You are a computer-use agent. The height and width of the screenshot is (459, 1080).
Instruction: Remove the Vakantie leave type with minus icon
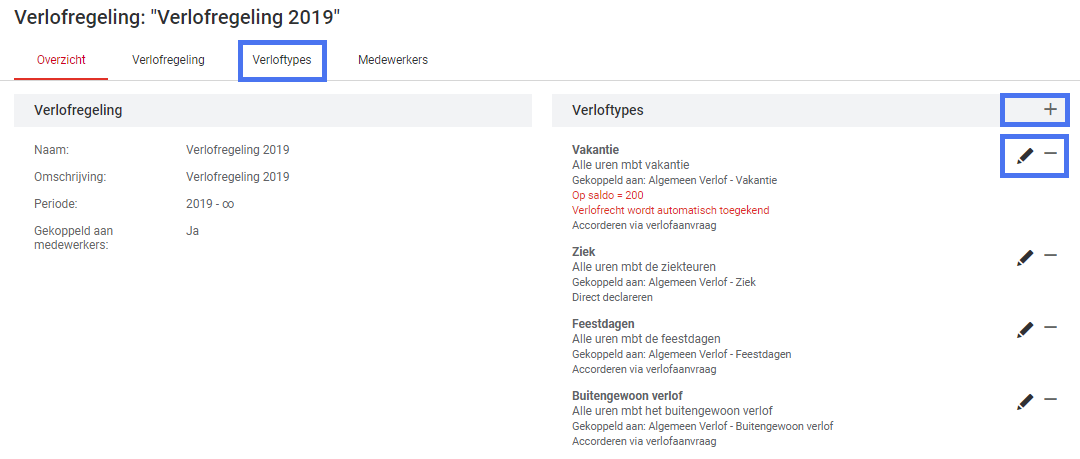coord(1050,153)
